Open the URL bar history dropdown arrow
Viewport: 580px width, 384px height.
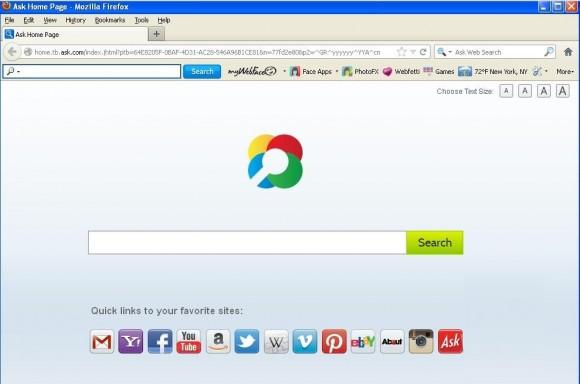[x=413, y=52]
